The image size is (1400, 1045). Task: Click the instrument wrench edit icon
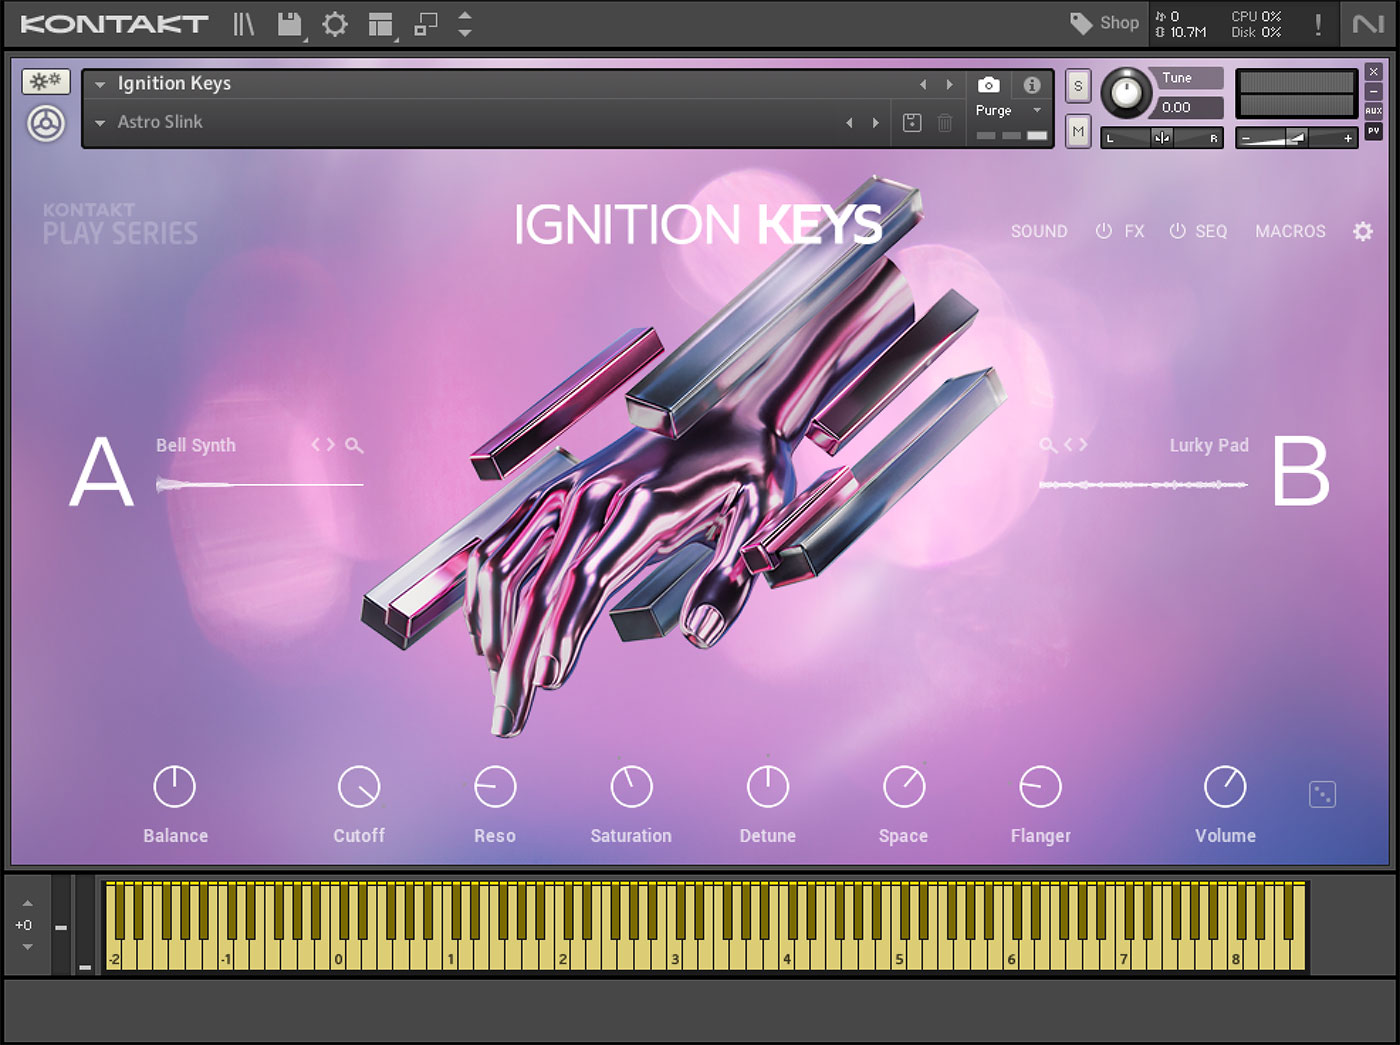coord(46,81)
